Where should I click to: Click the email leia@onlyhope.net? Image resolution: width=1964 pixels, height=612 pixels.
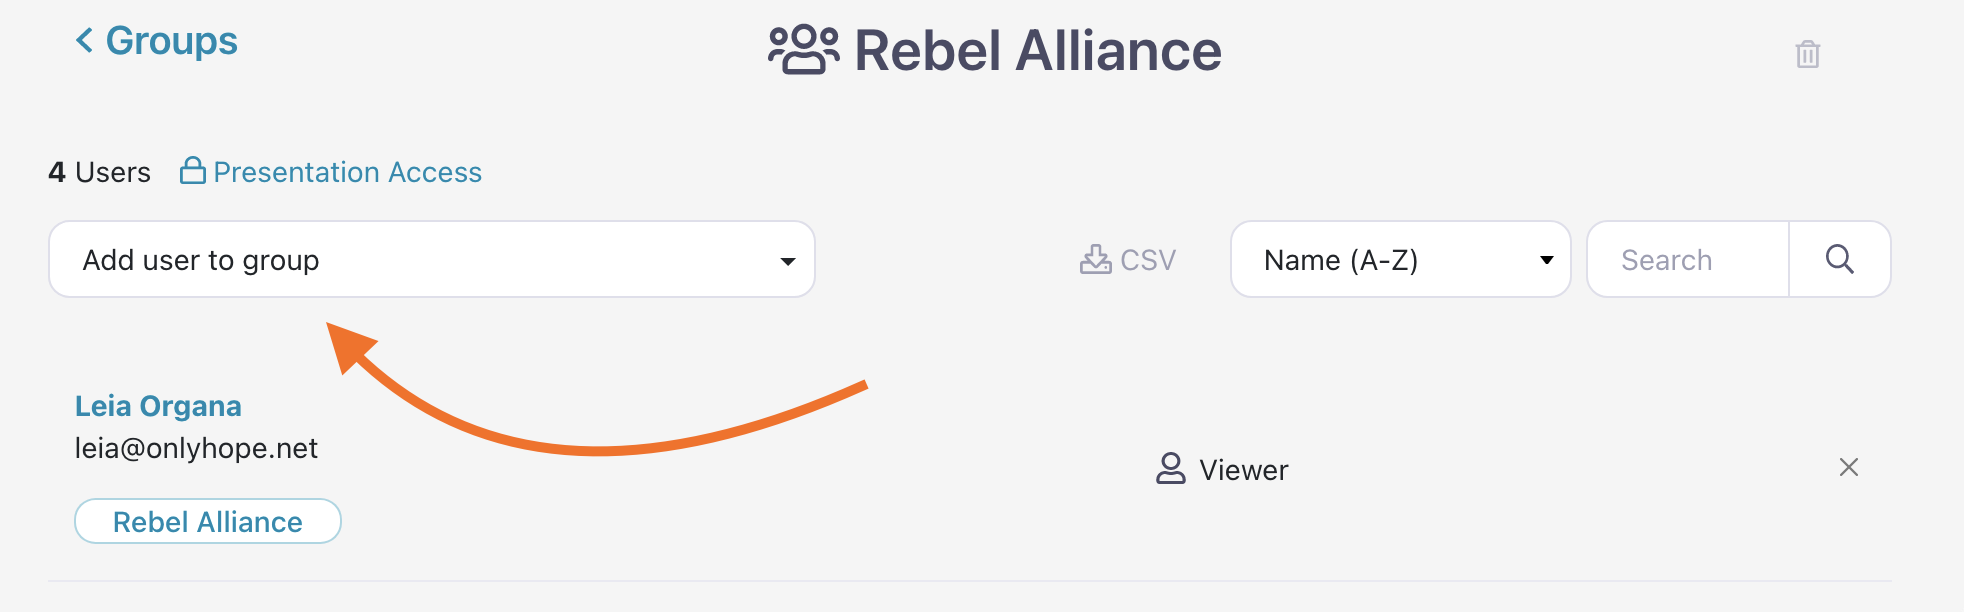(x=196, y=448)
